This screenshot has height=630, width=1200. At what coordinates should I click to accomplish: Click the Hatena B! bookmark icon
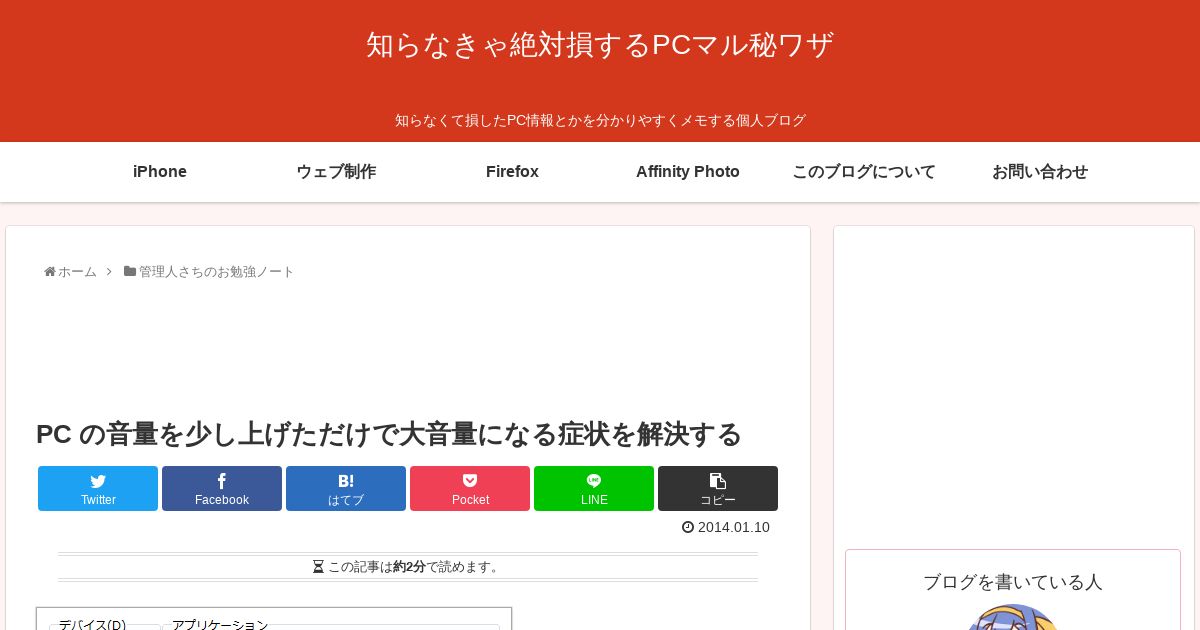(x=346, y=481)
